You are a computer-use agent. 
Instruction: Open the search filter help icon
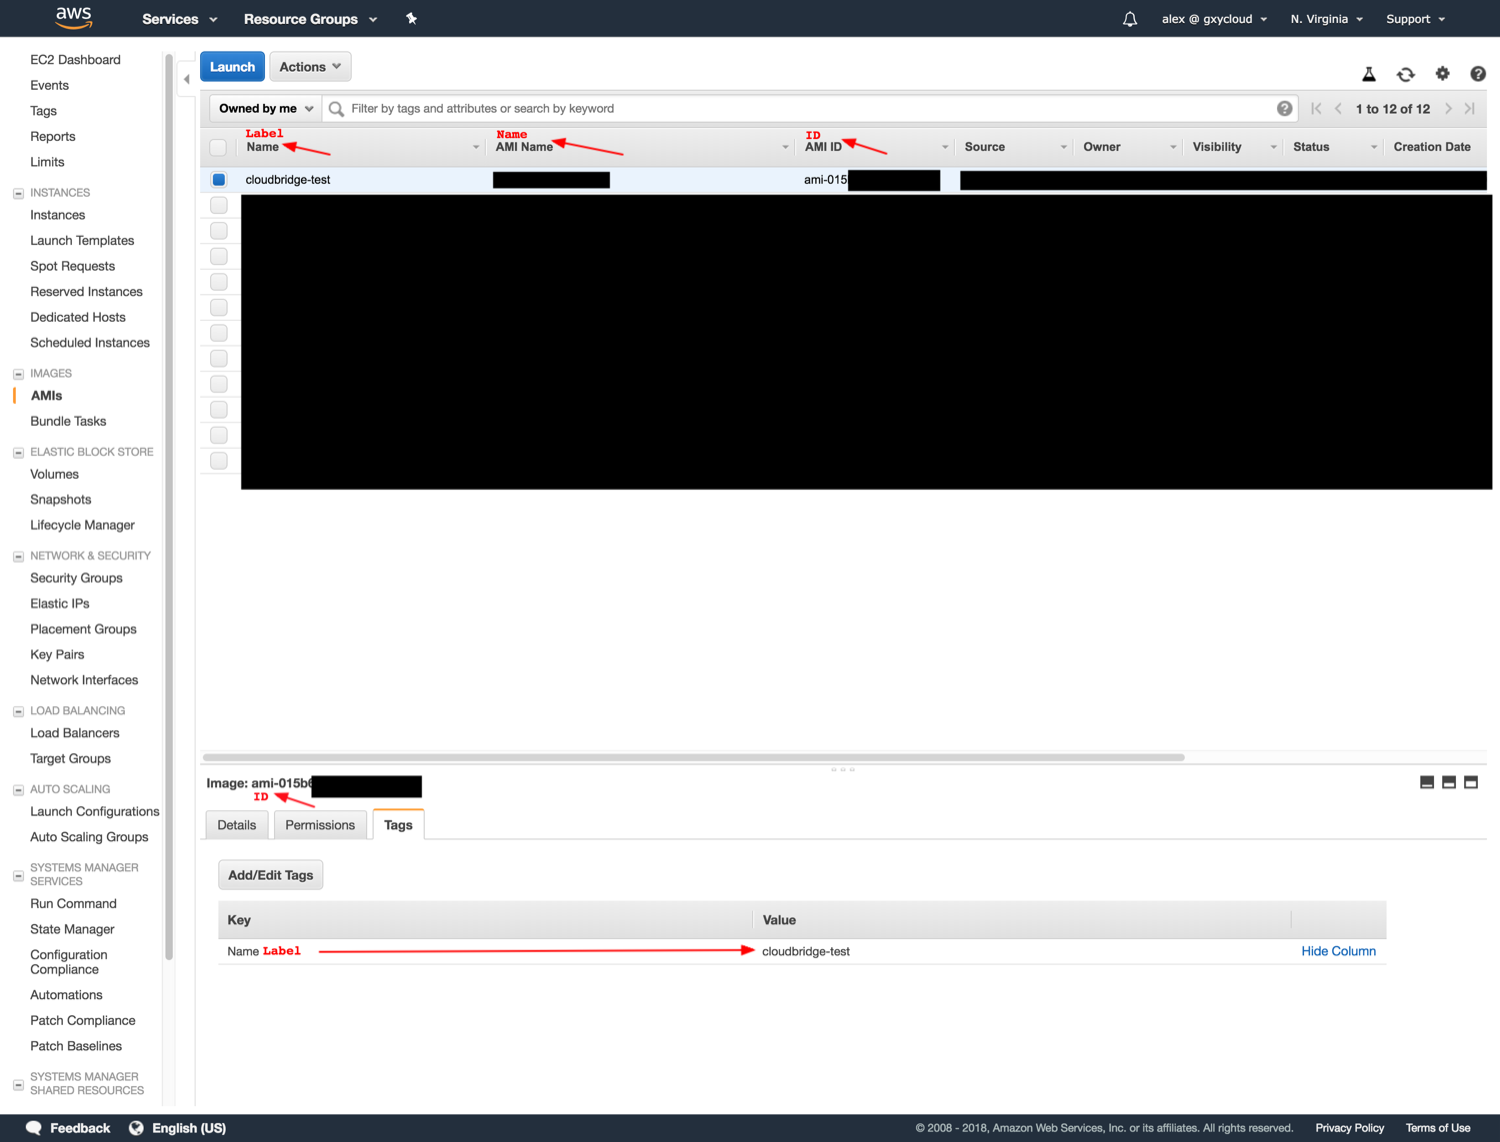point(1285,108)
